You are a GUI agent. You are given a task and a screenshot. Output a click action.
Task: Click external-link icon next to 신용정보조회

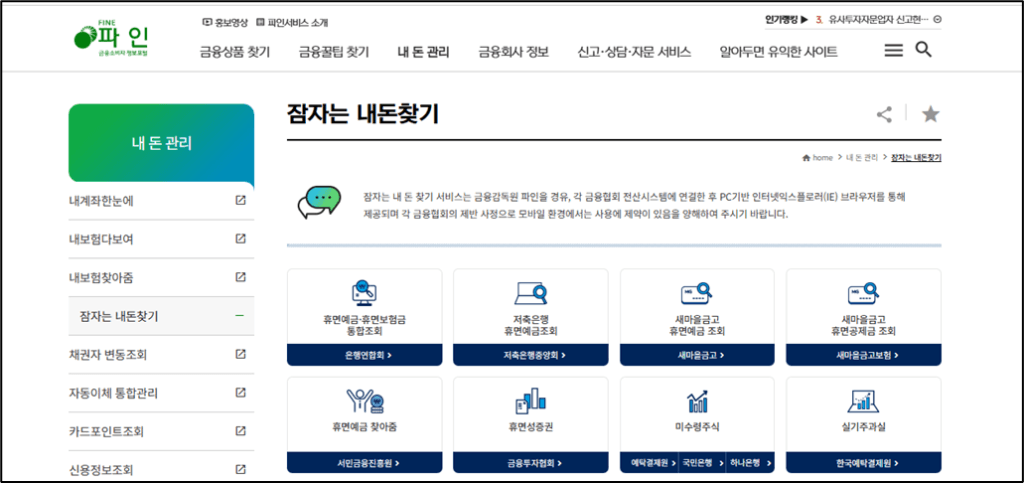240,469
